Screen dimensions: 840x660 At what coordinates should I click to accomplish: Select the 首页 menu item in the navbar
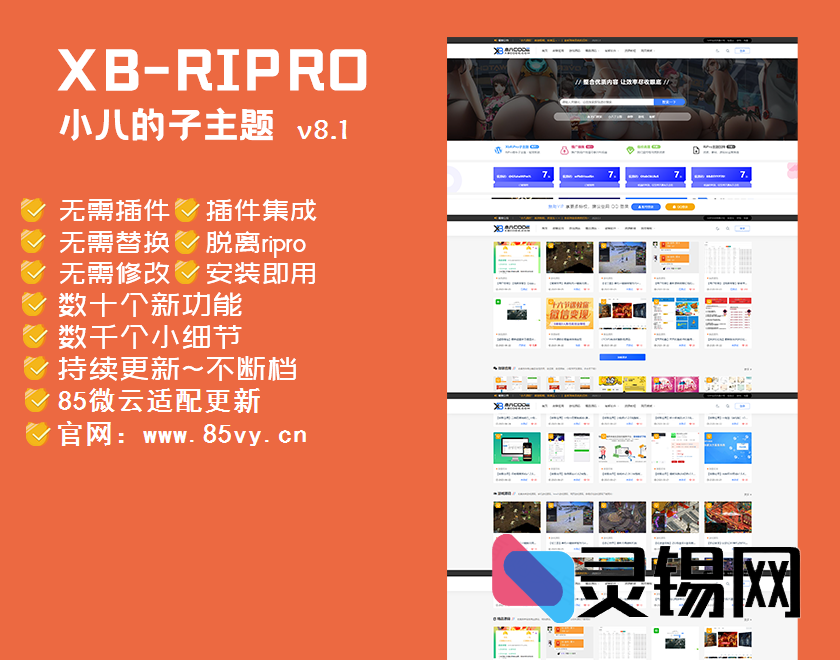coord(543,50)
